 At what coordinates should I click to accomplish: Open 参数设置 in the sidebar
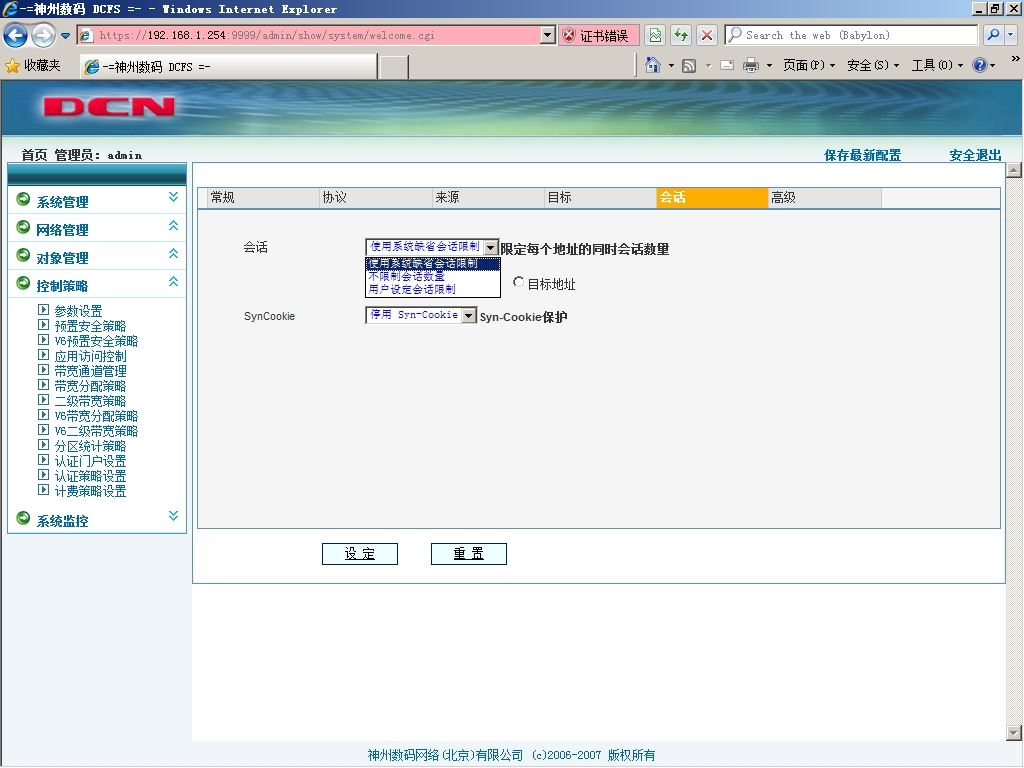78,311
